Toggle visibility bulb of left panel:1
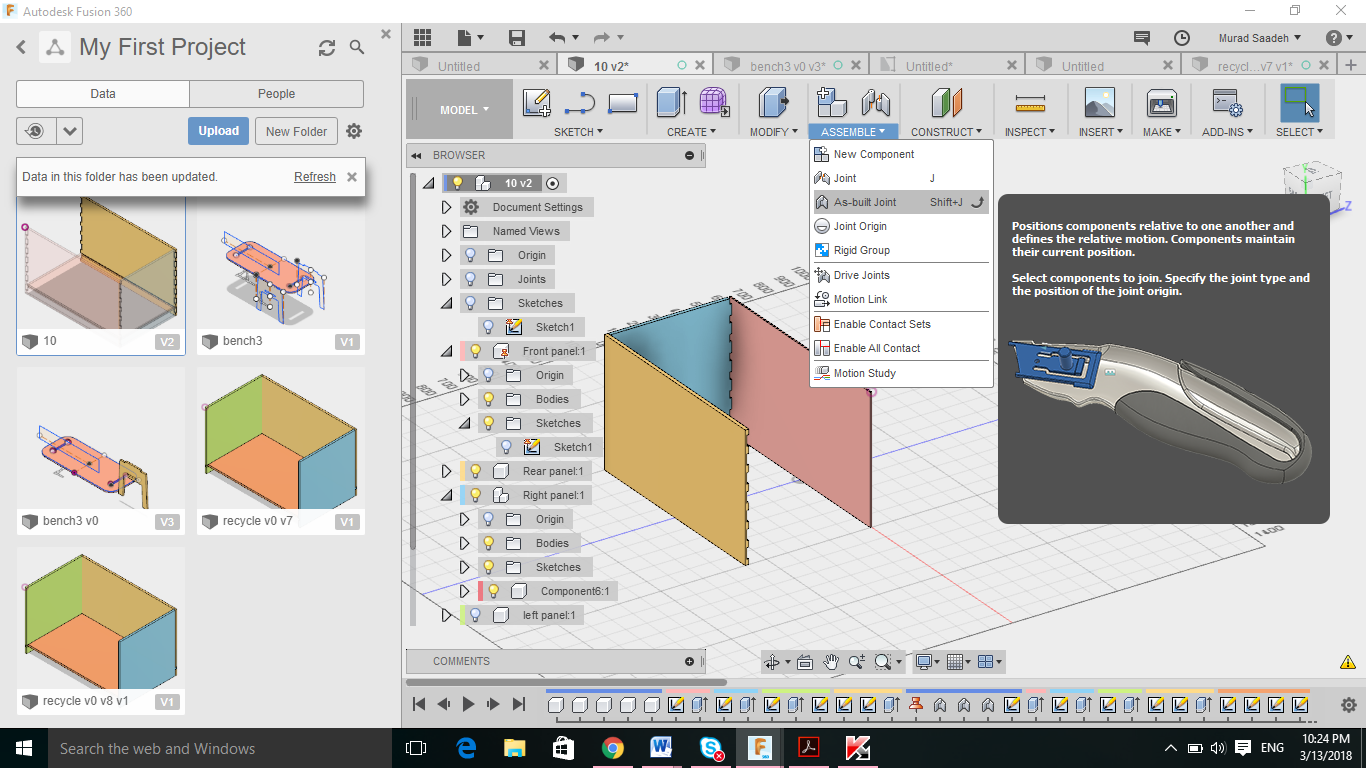Image resolution: width=1366 pixels, height=768 pixels. click(x=476, y=615)
